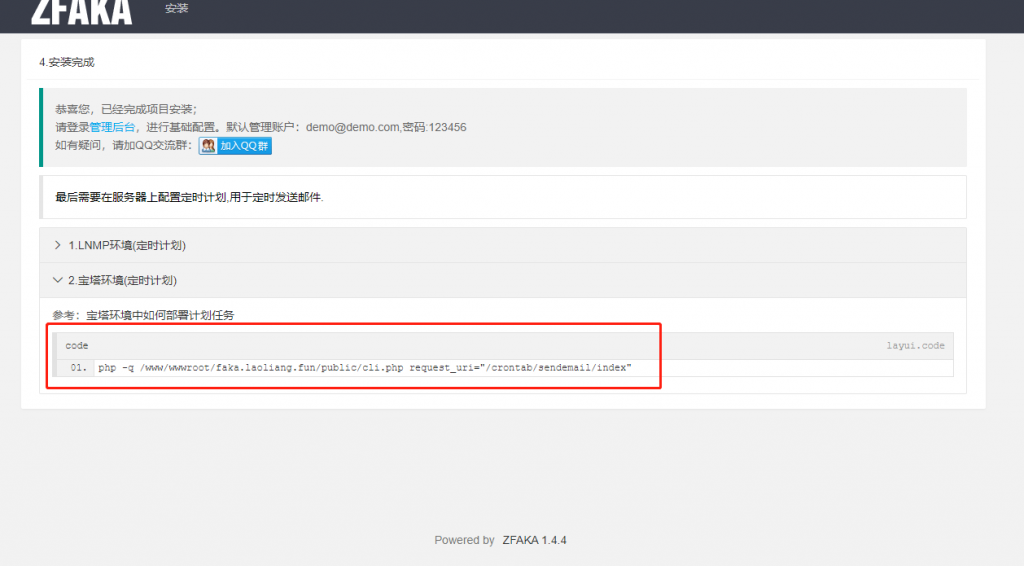This screenshot has height=566, width=1024.
Task: Click the 4.安装完成 step heading
Action: click(x=67, y=62)
